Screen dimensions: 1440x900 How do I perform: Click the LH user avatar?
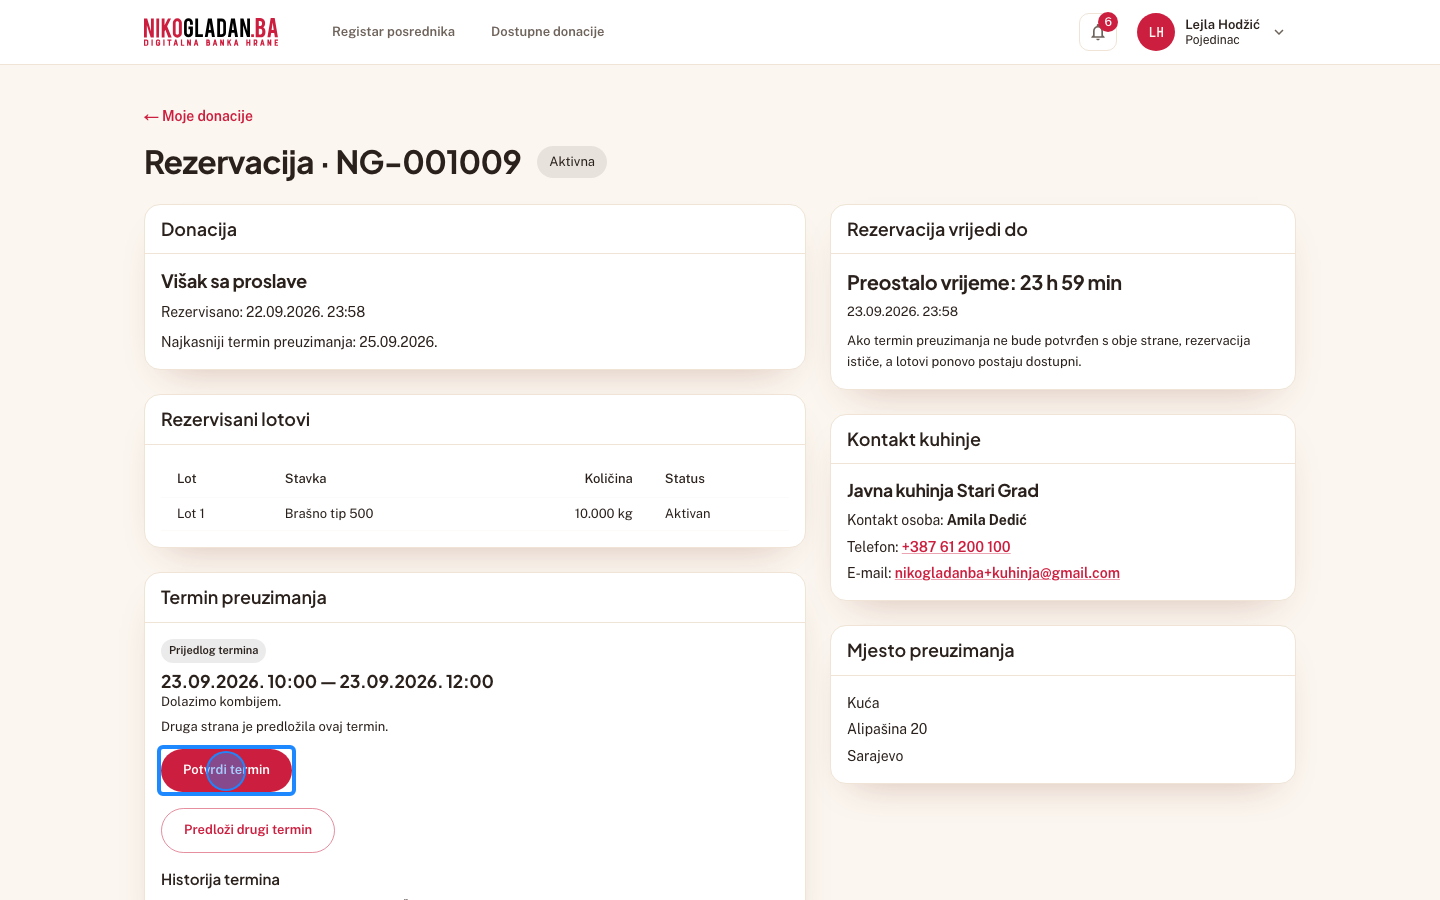[x=1156, y=32]
